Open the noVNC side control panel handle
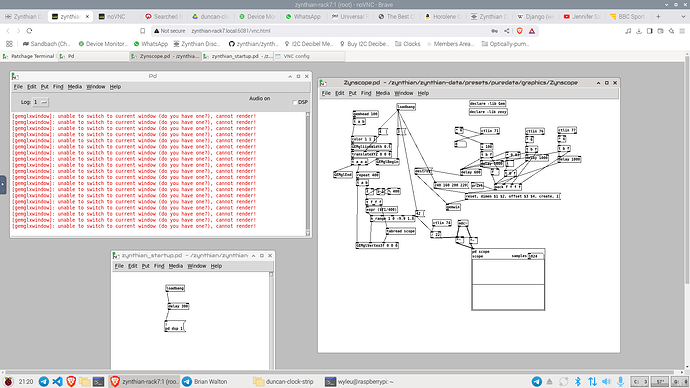690x388 pixels. click(3, 185)
